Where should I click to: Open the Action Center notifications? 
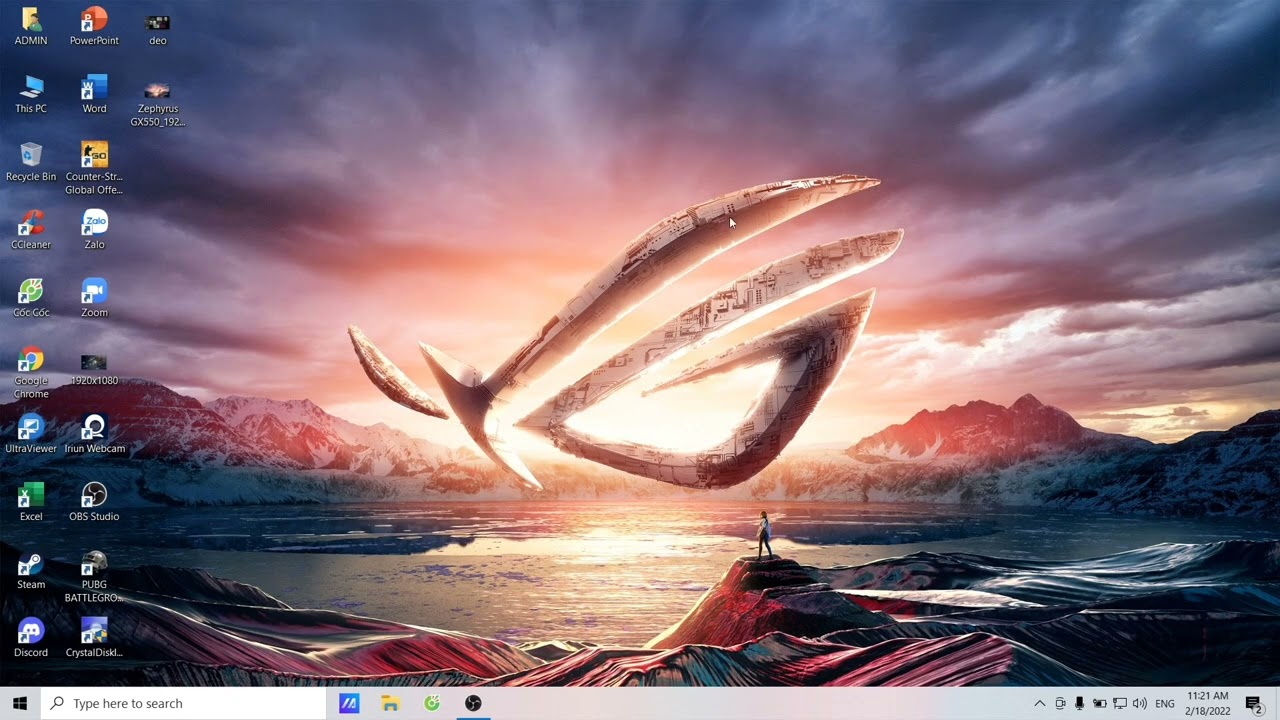point(1254,704)
